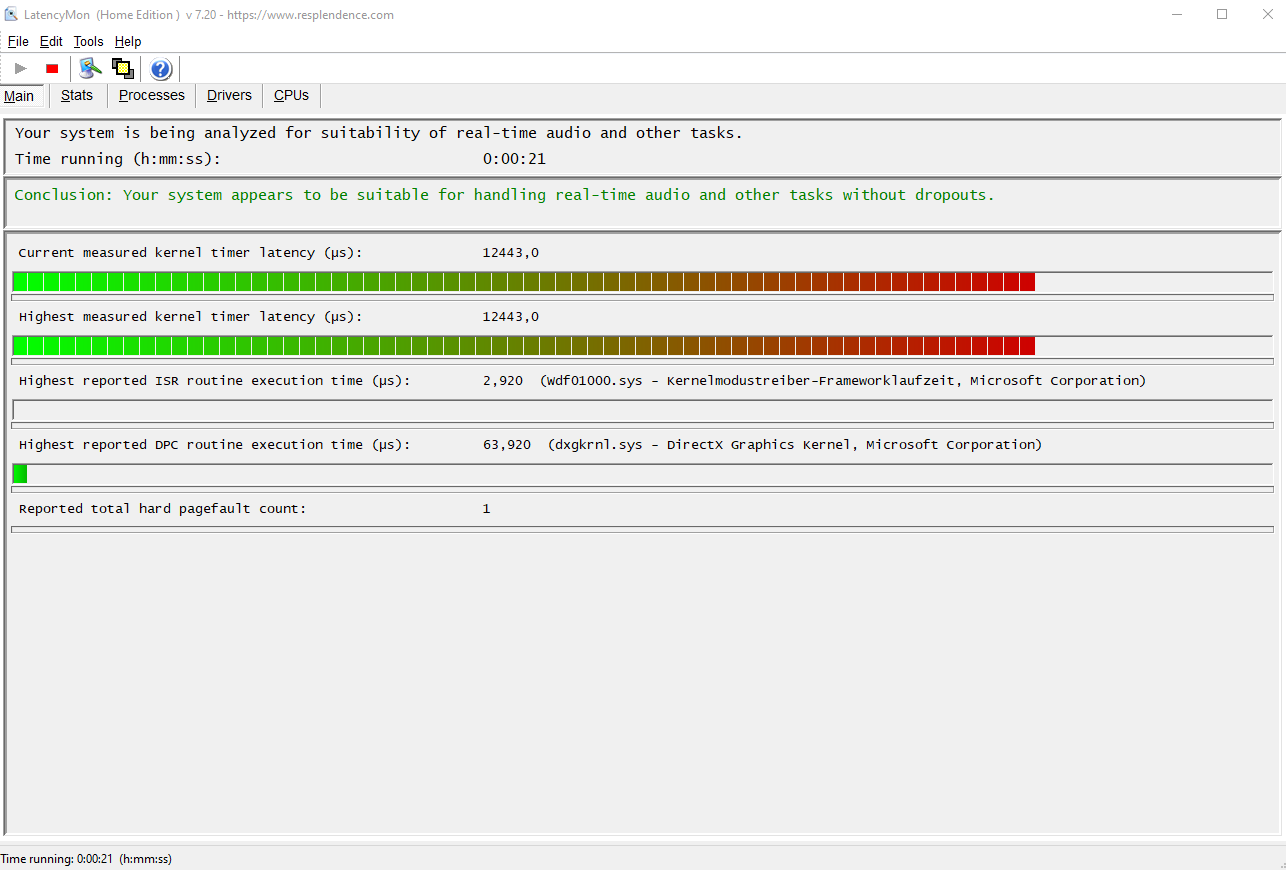Open the Help menu
Viewport: 1286px width, 870px height.
pyautogui.click(x=128, y=42)
